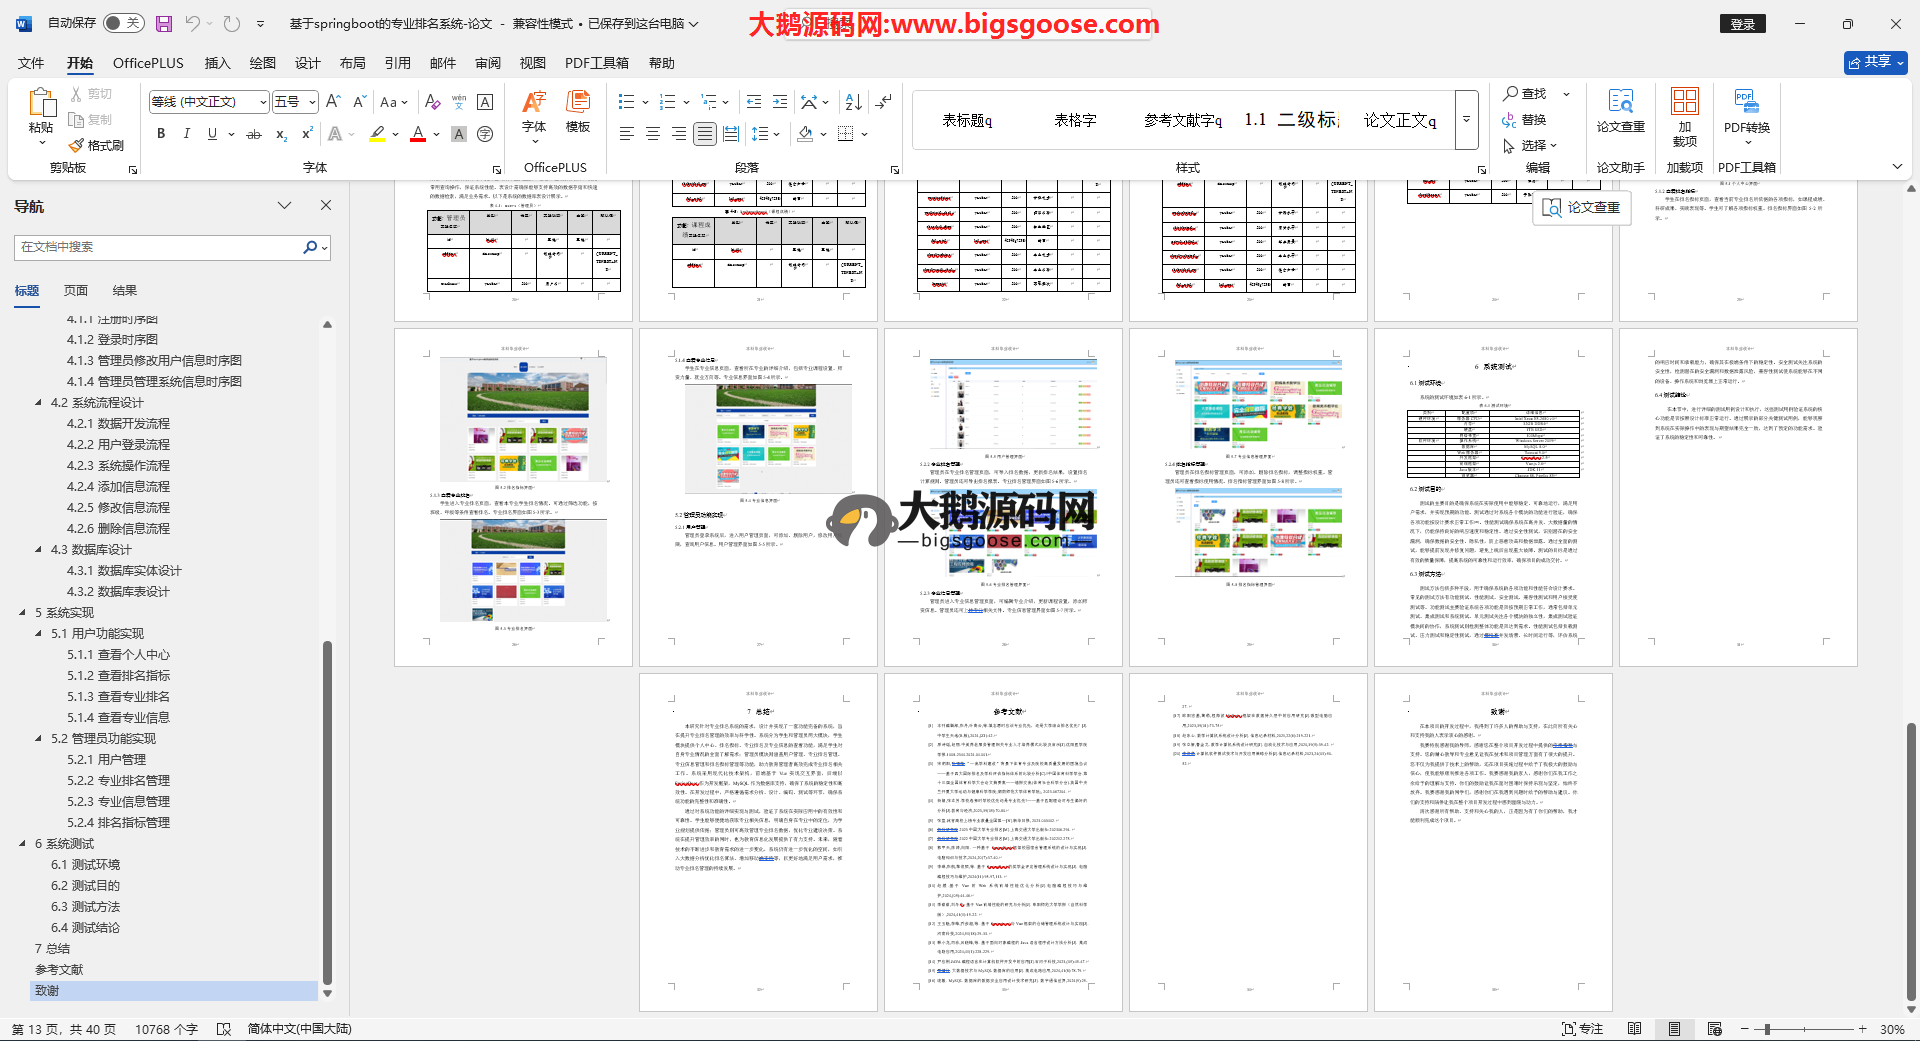Viewport: 1920px width, 1041px height.
Task: Click the italic formatting icon
Action: pyautogui.click(x=186, y=134)
